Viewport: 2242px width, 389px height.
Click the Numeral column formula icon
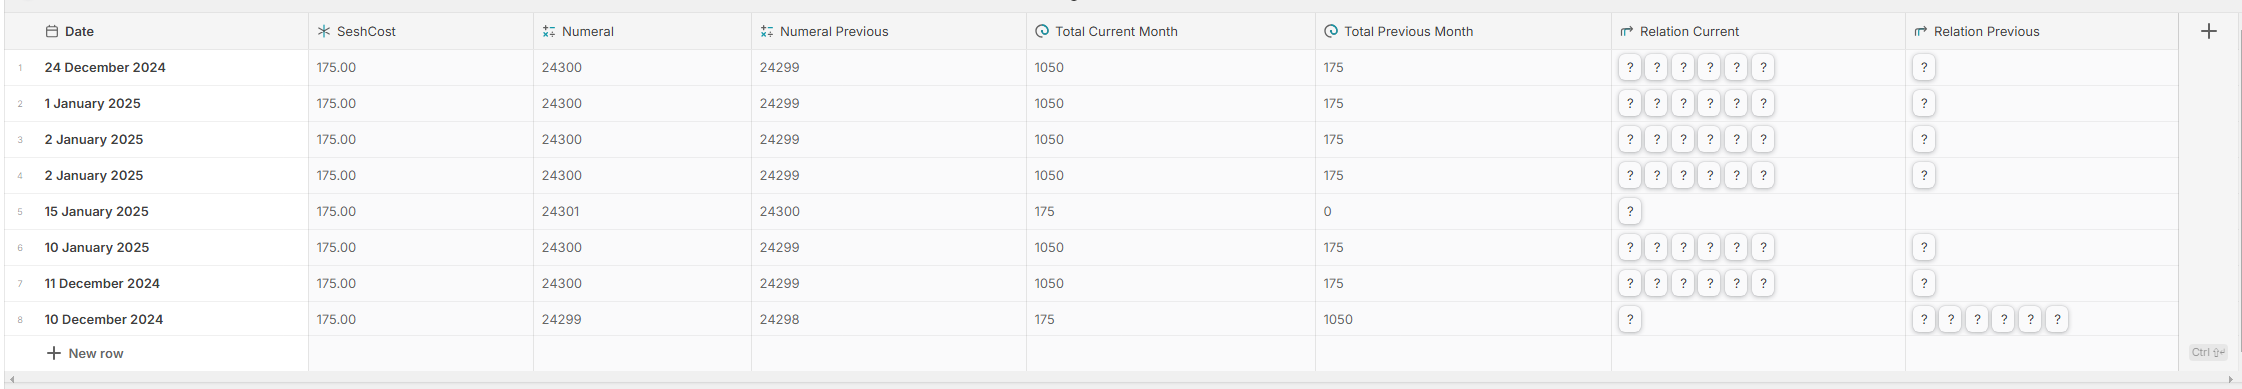[x=549, y=32]
